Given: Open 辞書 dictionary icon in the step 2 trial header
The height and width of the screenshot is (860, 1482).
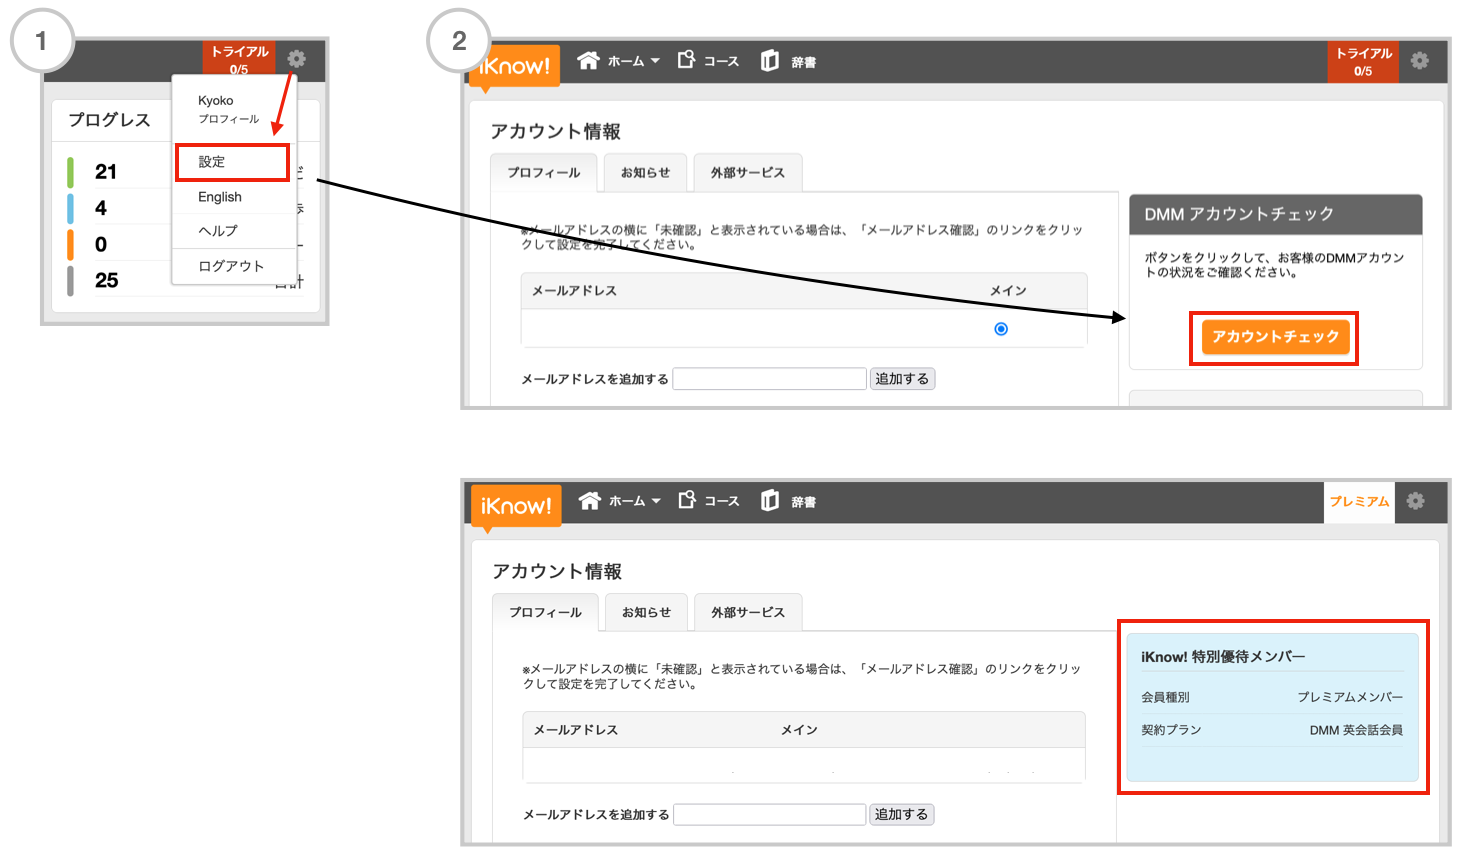Looking at the screenshot, I should [x=770, y=61].
